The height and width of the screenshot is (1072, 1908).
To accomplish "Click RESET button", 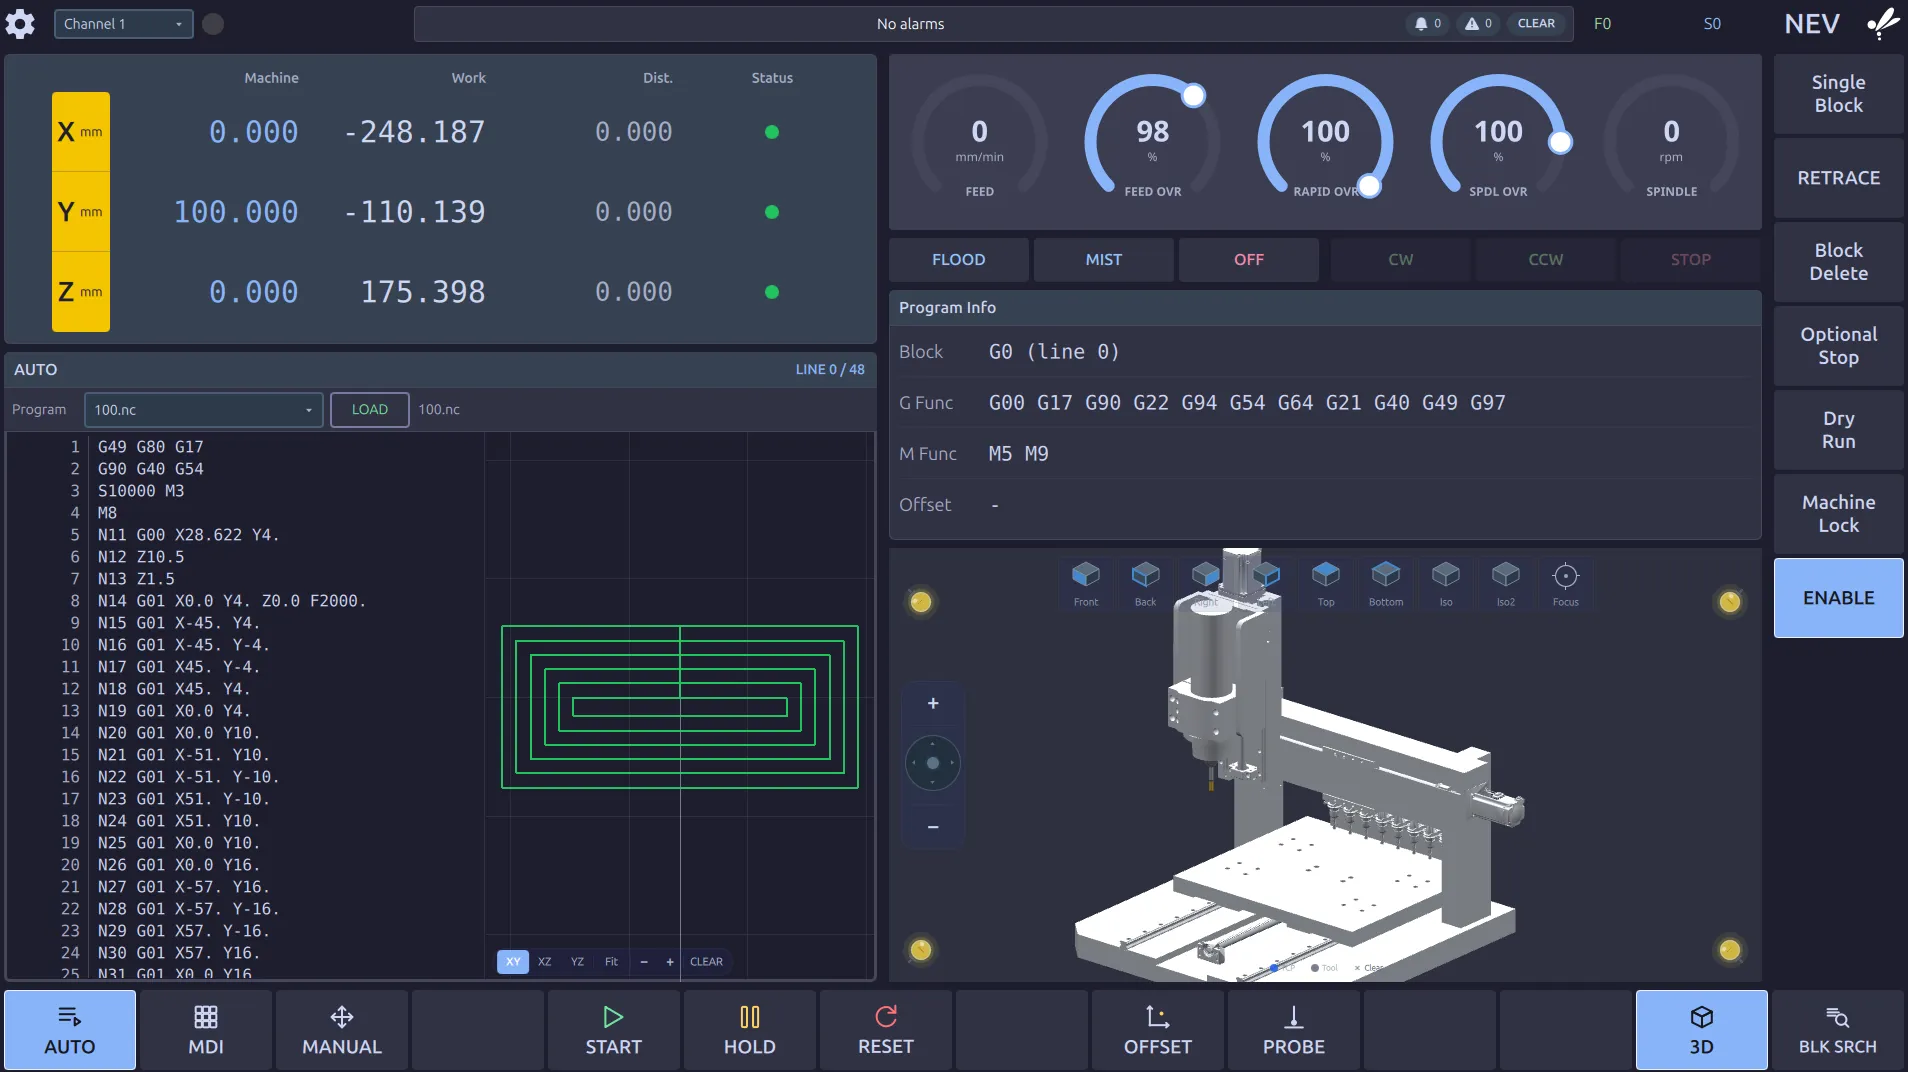I will click(x=886, y=1030).
